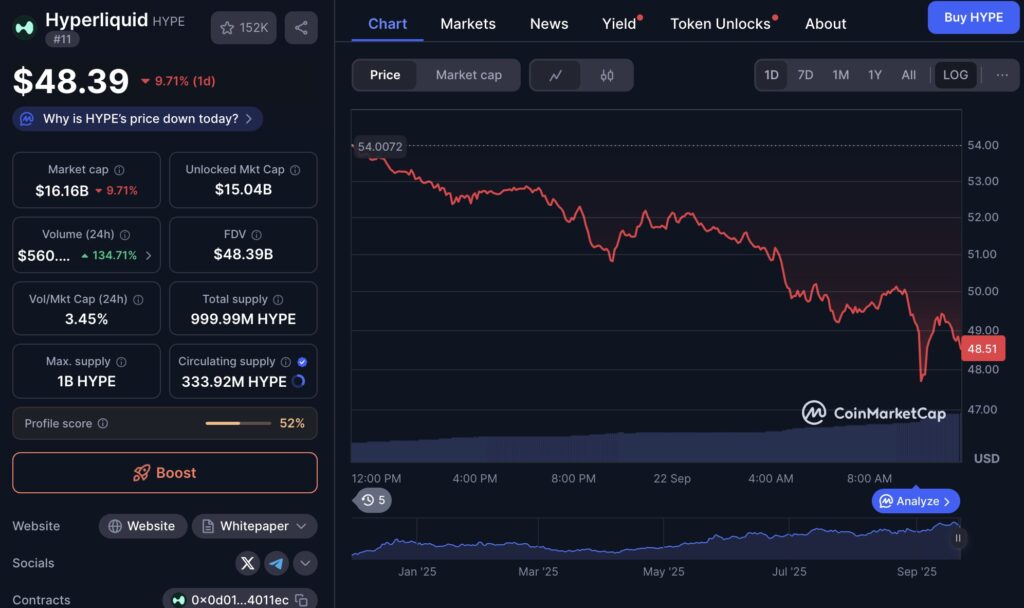Viewport: 1024px width, 608px height.
Task: Open the Token Unlocks tab
Action: tap(720, 24)
